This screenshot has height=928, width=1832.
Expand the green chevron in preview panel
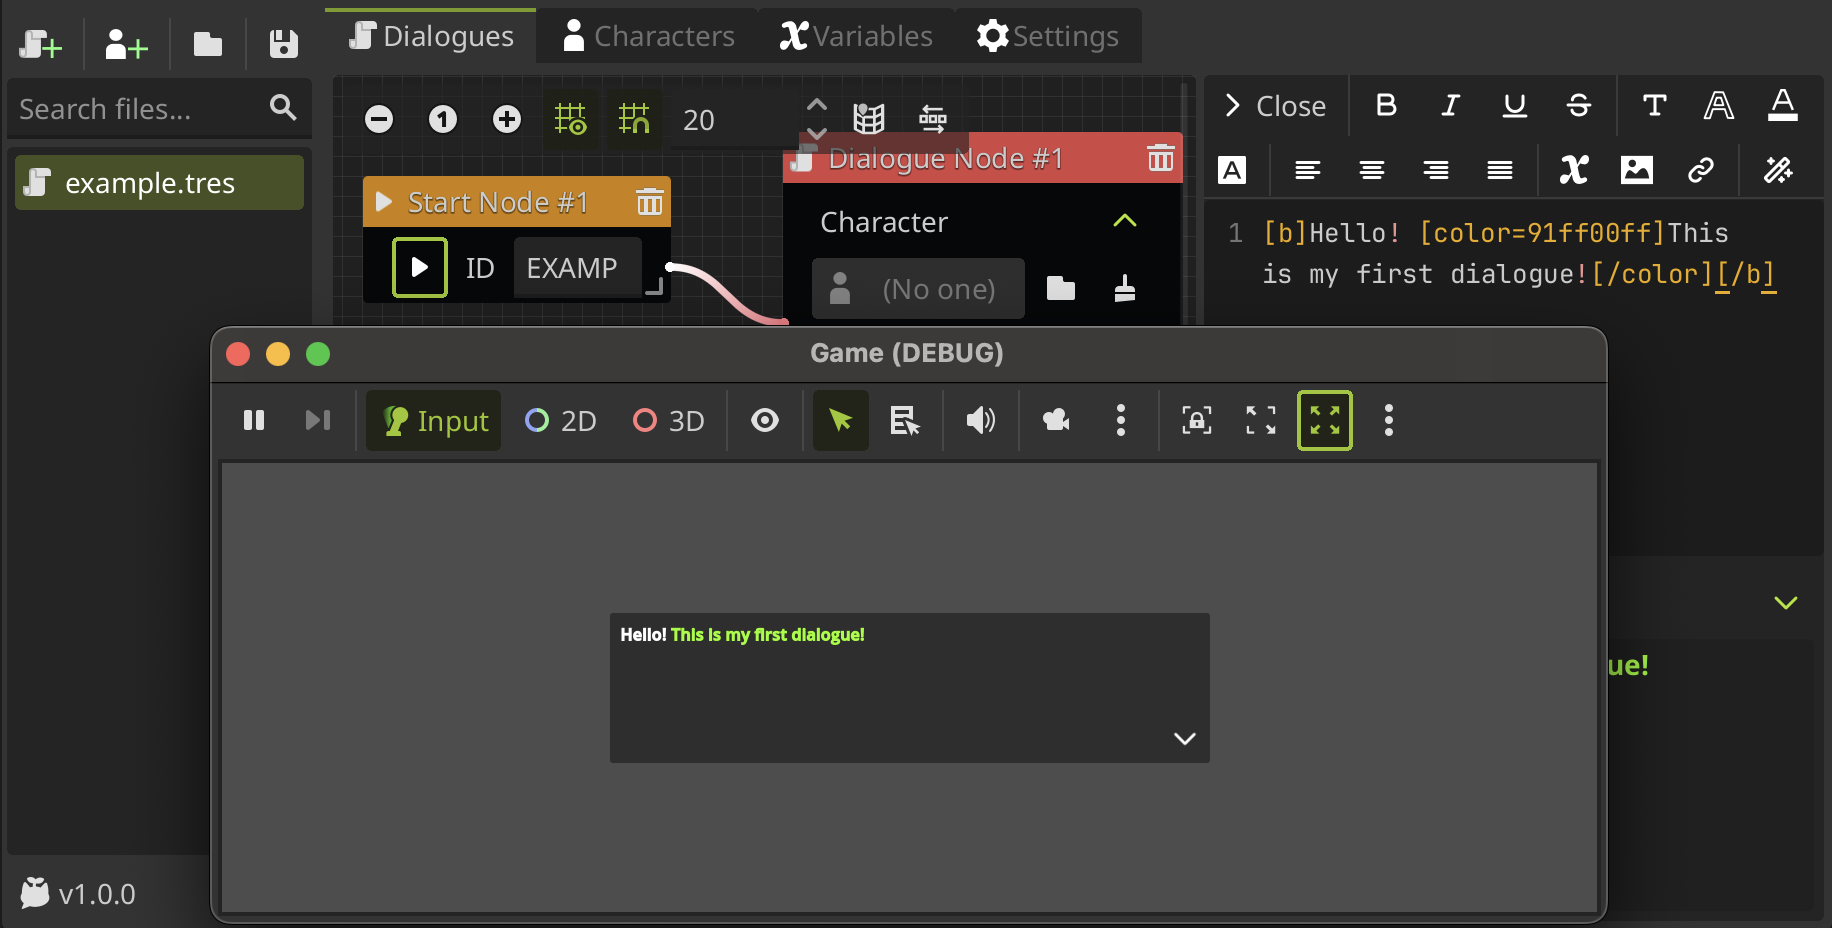(x=1785, y=603)
